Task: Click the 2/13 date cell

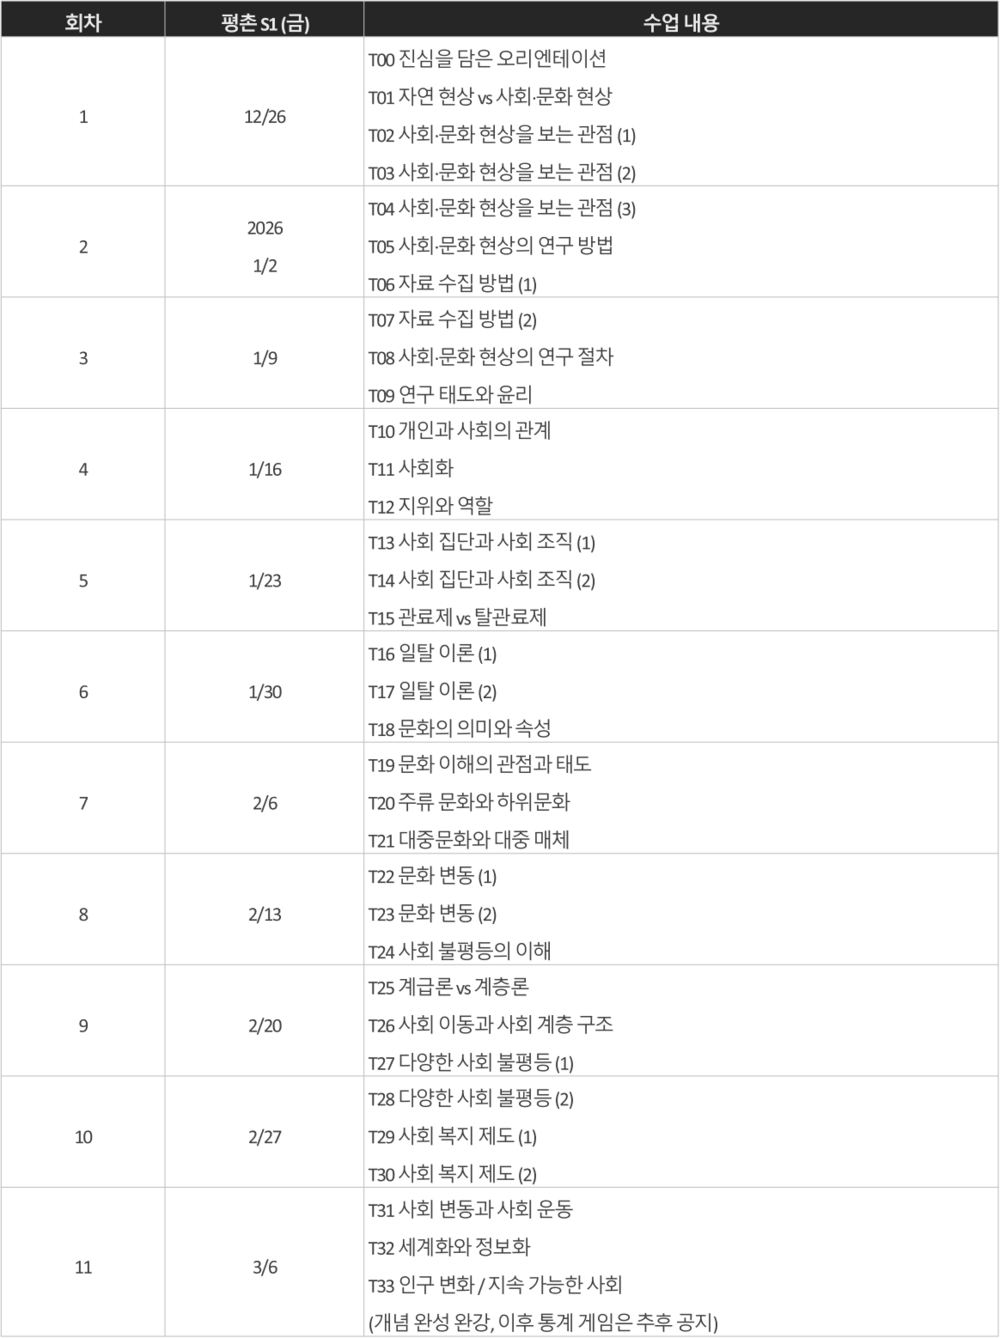Action: 265,914
